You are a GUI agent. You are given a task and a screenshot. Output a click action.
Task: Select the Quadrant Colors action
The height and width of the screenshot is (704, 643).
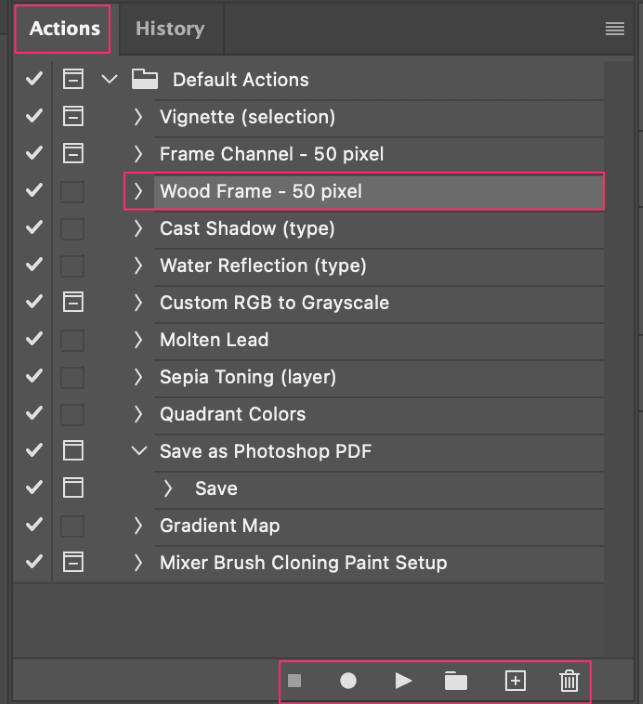click(x=379, y=414)
